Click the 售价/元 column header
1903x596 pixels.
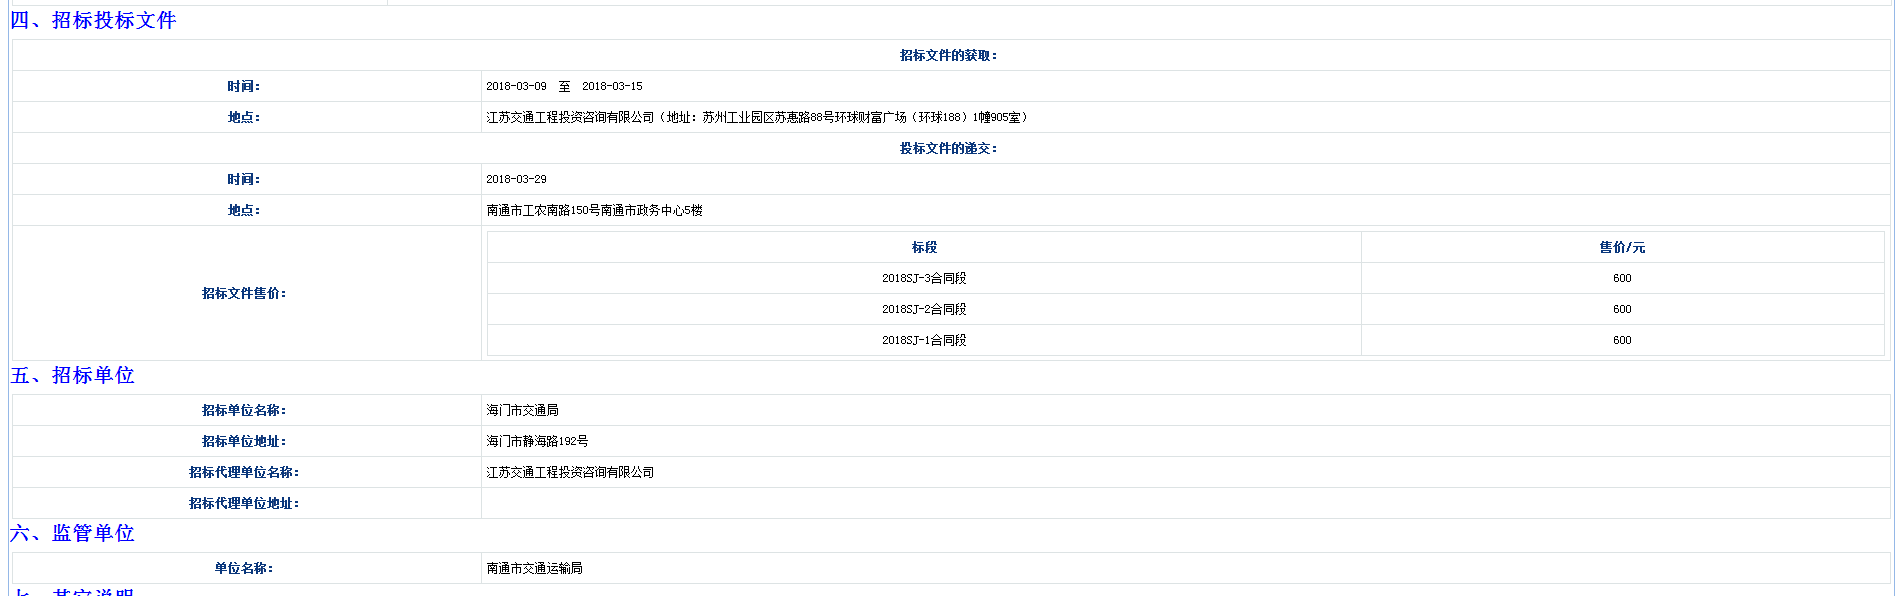click(1621, 248)
